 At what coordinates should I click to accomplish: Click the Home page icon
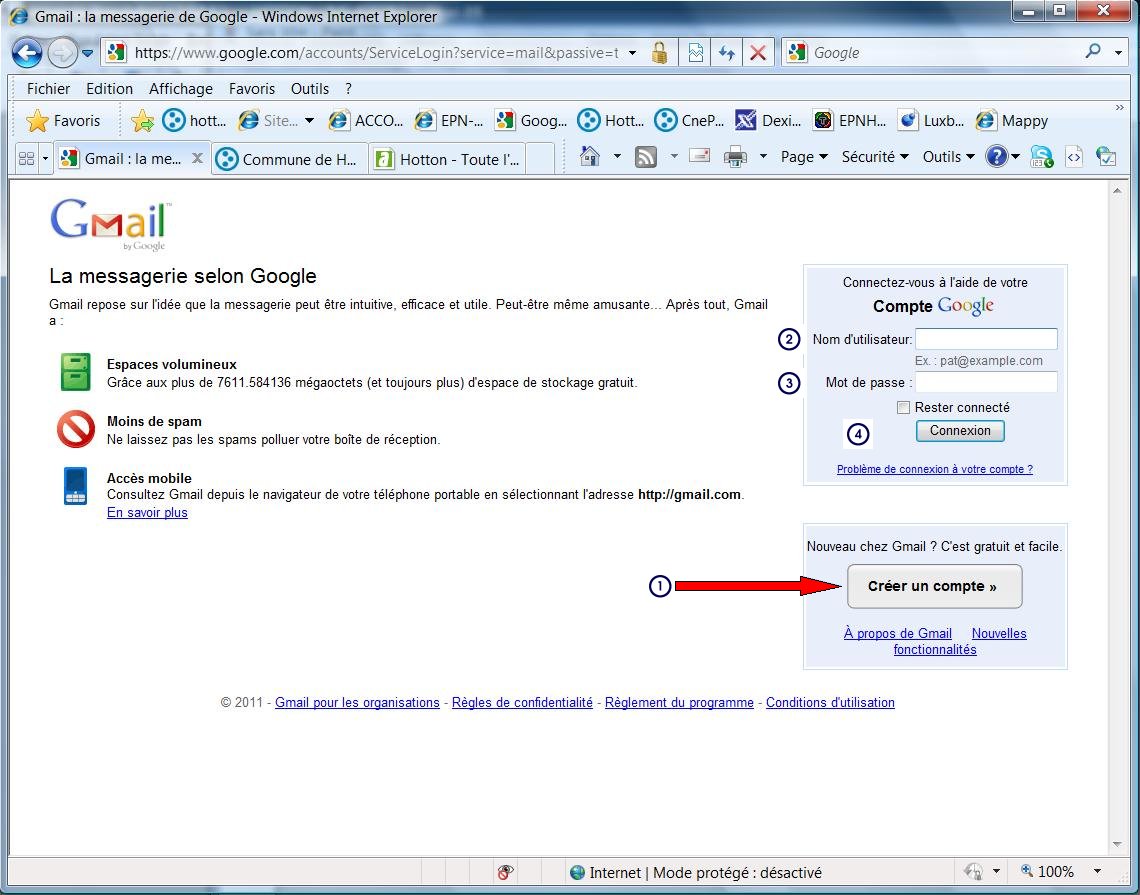(x=590, y=156)
